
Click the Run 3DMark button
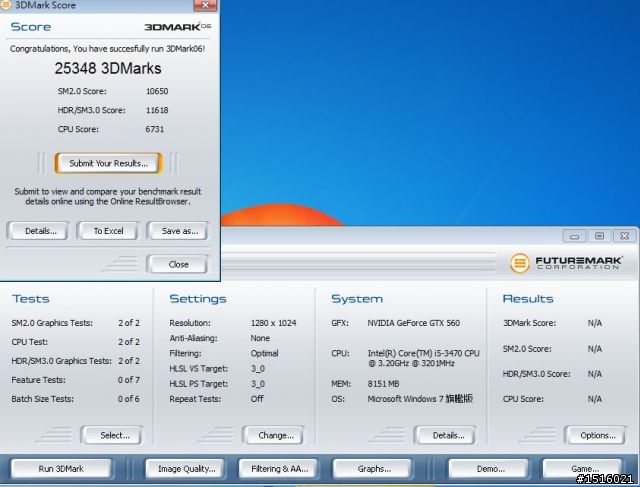pyautogui.click(x=61, y=469)
